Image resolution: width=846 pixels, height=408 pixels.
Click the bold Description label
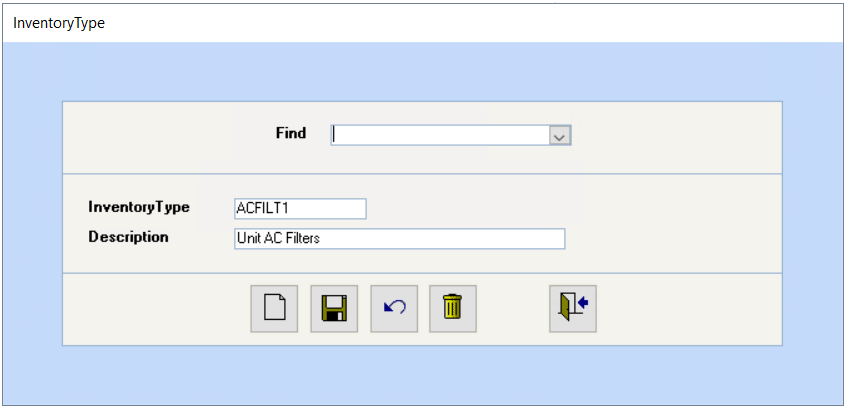click(128, 236)
